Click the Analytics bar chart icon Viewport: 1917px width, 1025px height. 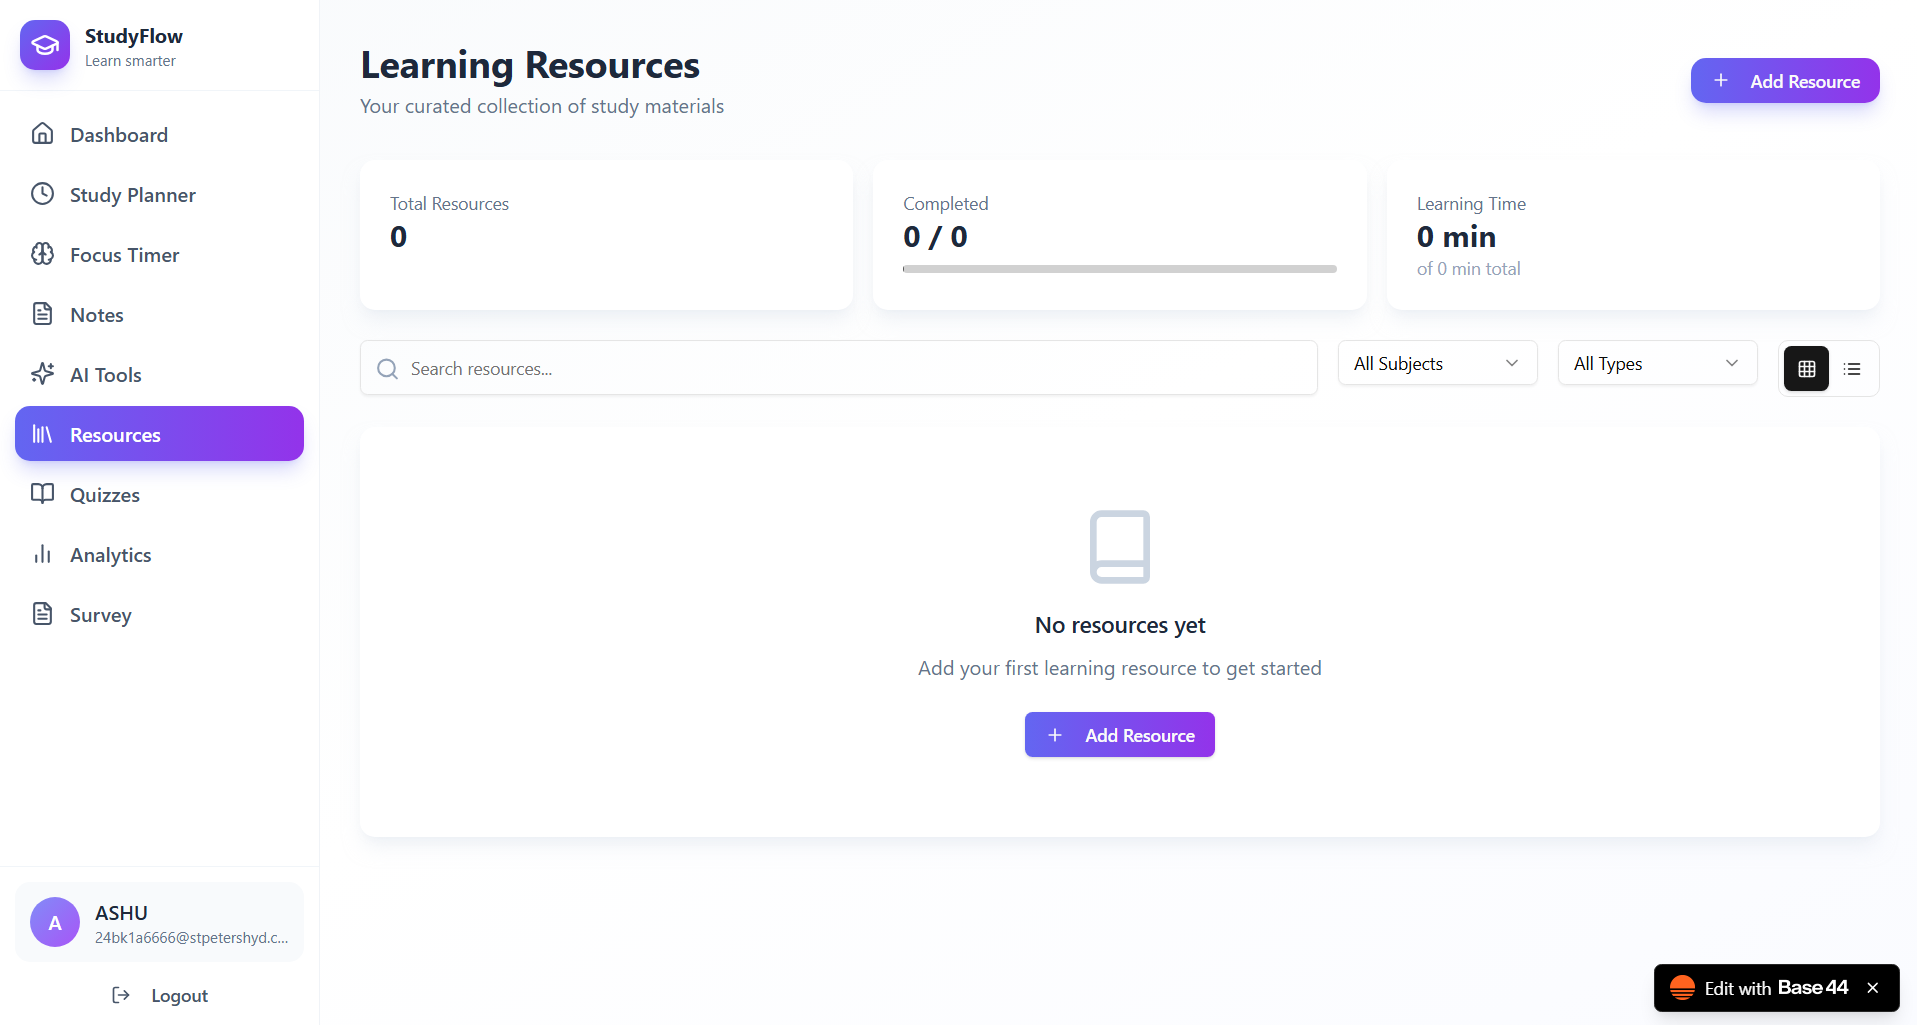[x=42, y=554]
